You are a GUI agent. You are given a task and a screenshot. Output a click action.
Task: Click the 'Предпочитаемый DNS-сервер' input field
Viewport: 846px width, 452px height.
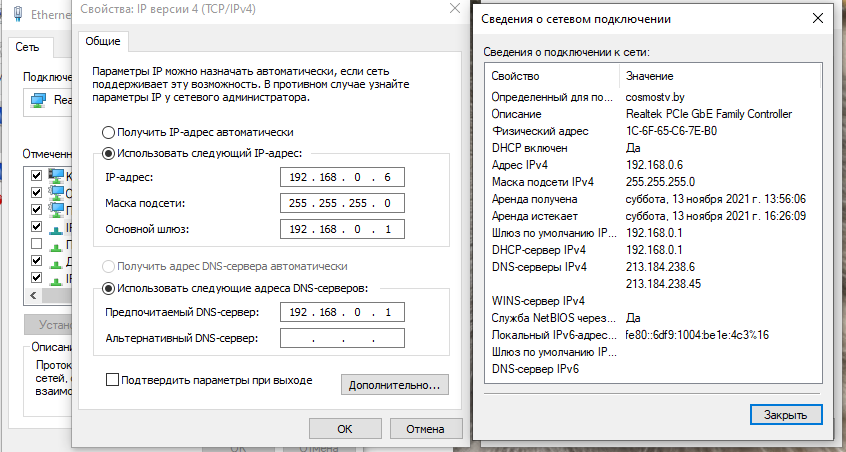tap(342, 312)
